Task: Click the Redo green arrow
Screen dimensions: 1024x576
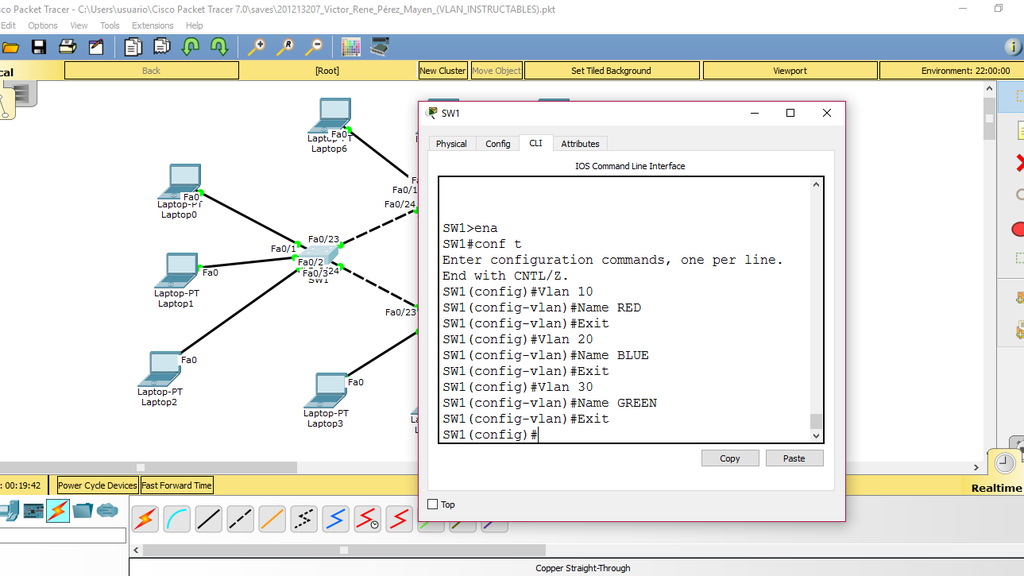Action: pyautogui.click(x=219, y=47)
